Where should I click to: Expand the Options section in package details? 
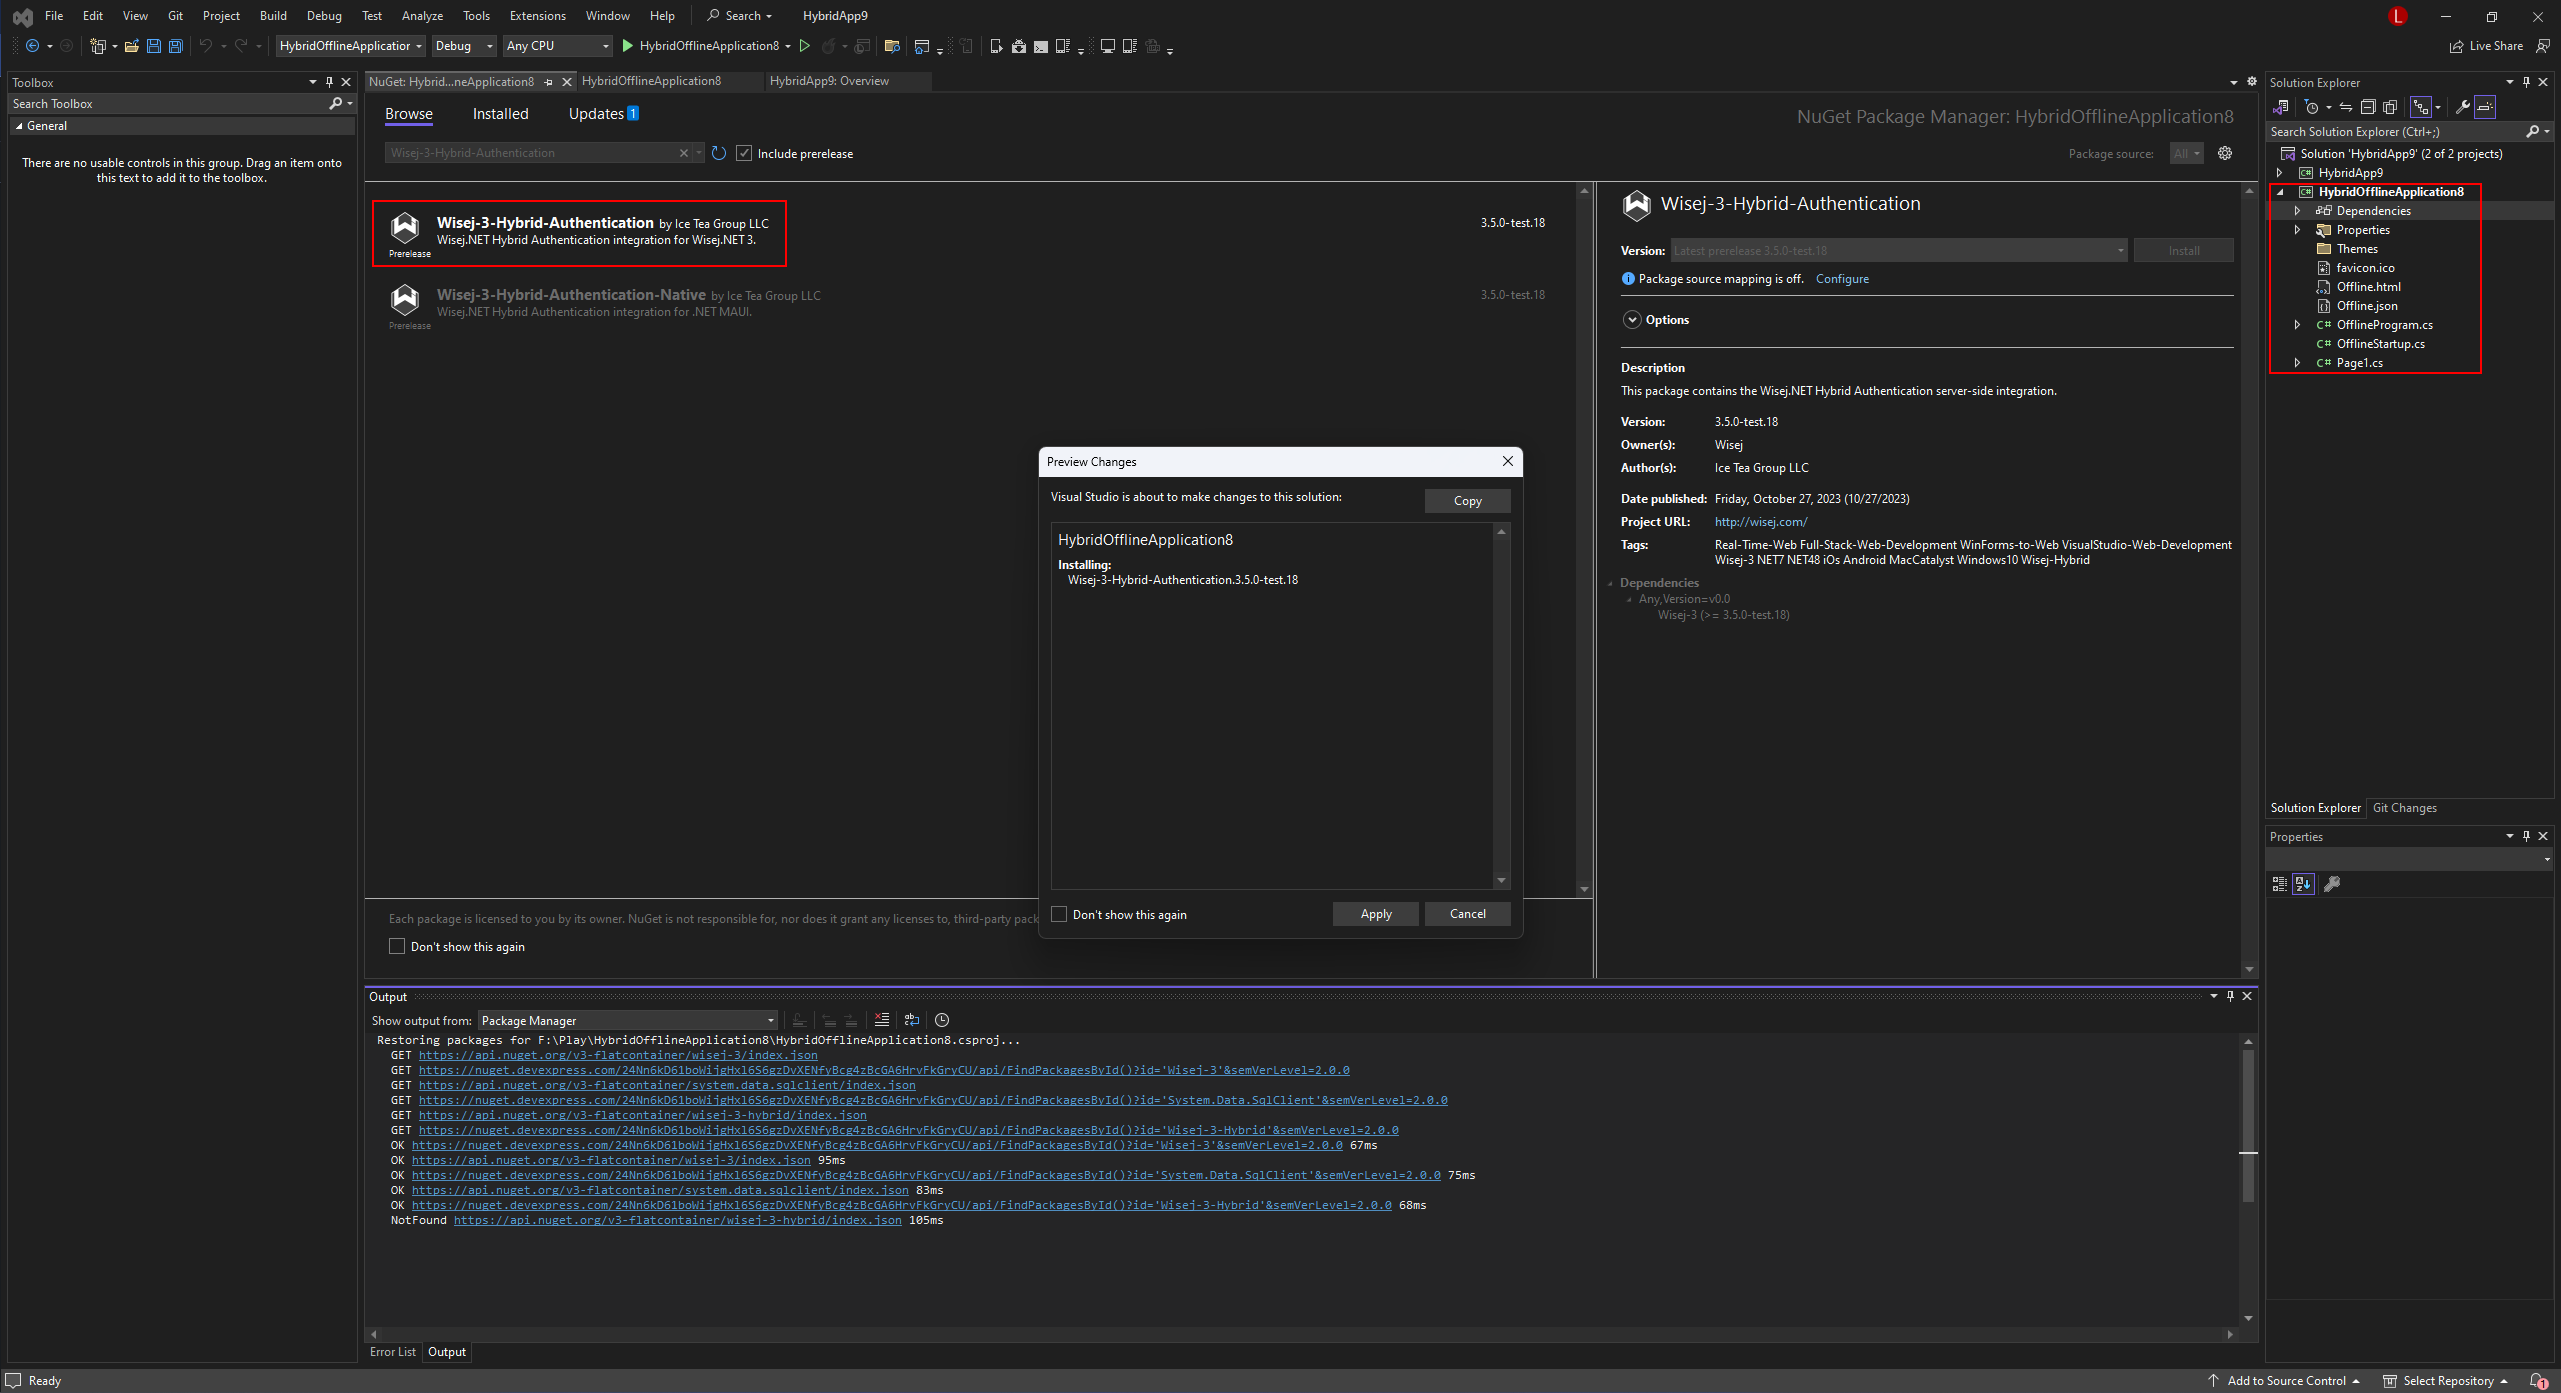click(1632, 320)
